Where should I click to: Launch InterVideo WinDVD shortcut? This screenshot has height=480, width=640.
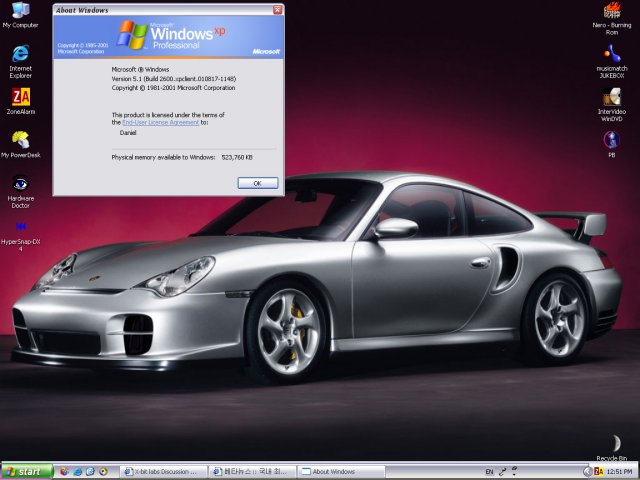click(x=611, y=104)
